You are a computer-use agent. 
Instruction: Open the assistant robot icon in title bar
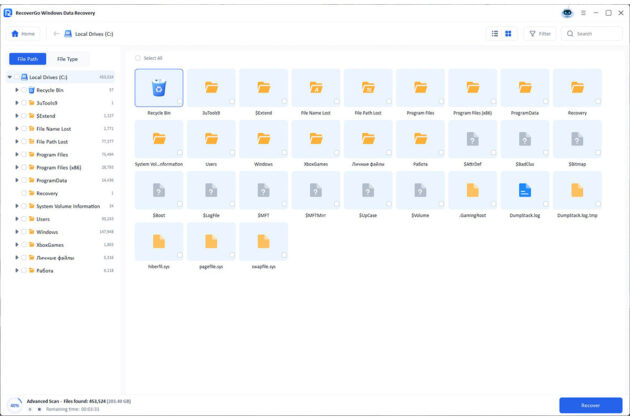[567, 13]
